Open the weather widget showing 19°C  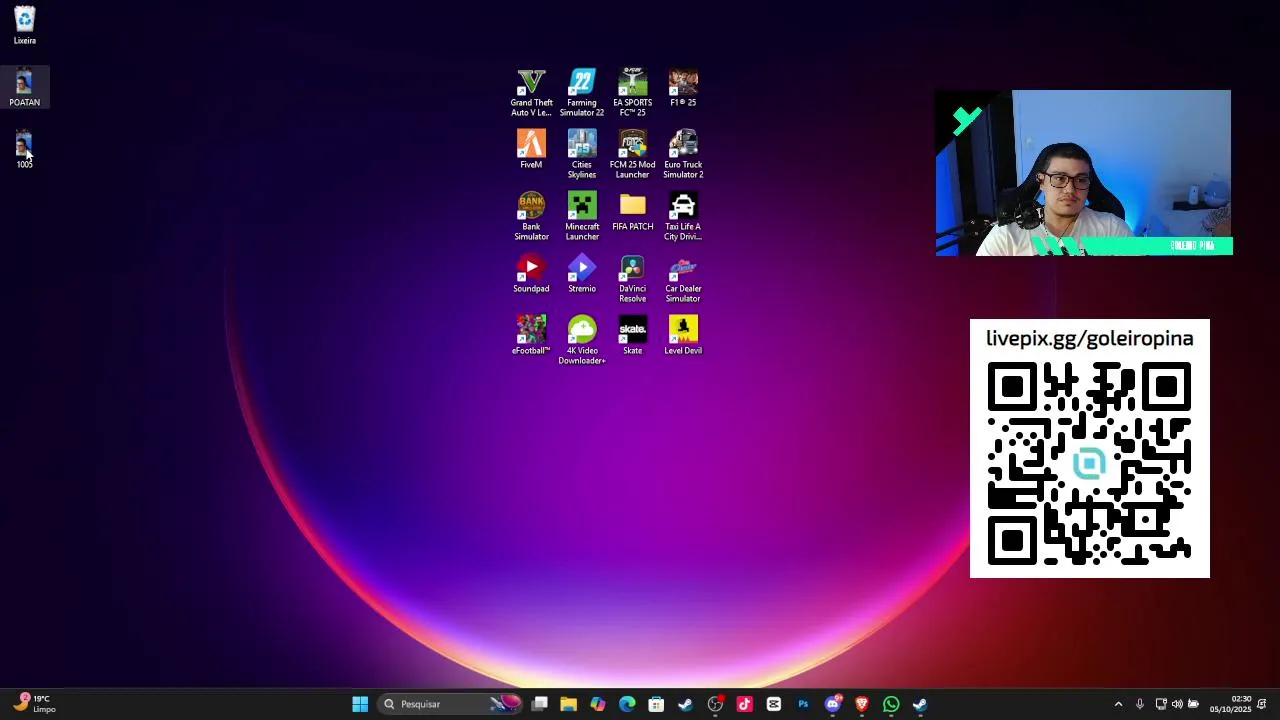35,704
